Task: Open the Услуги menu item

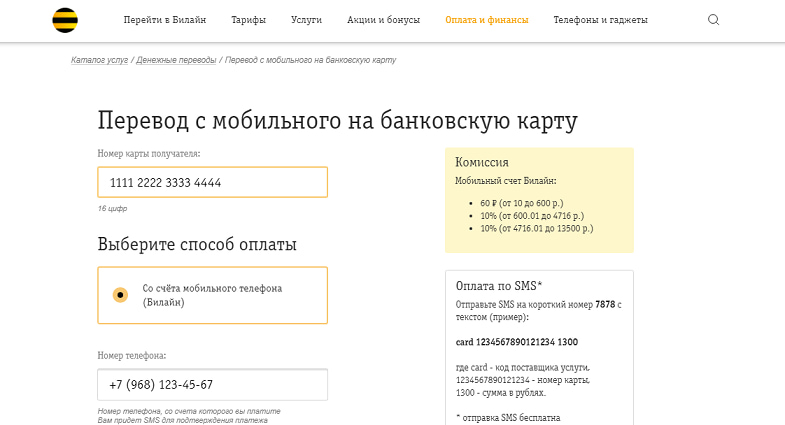Action: 306,20
